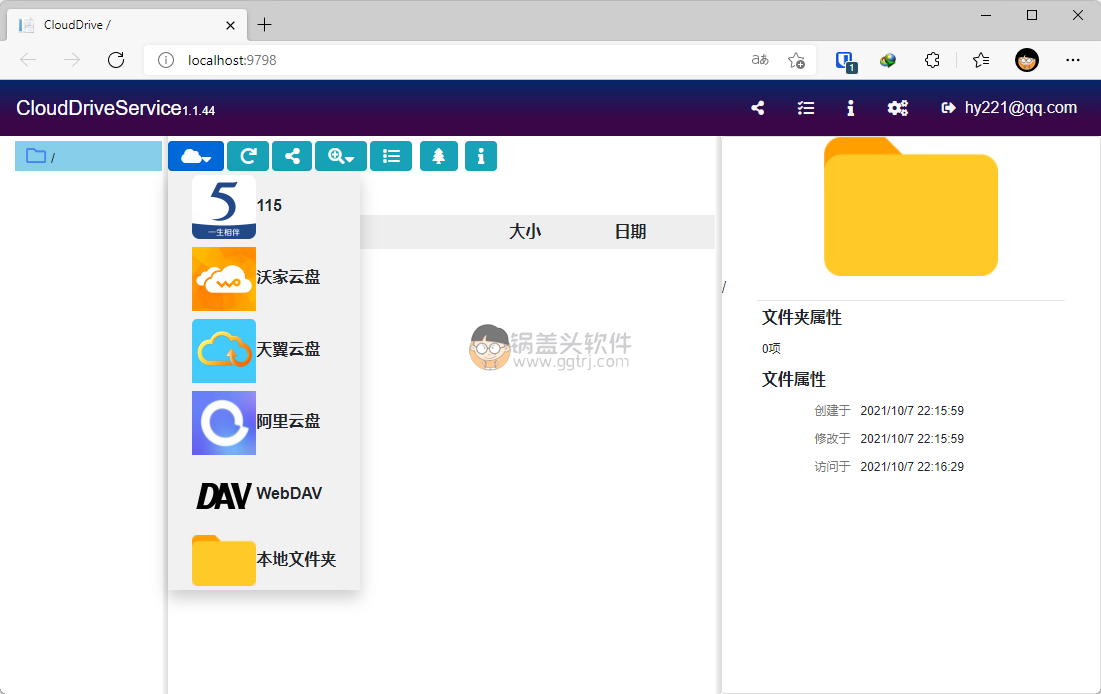Image resolution: width=1101 pixels, height=694 pixels.
Task: Click the 文件夹属性 heading
Action: click(x=802, y=317)
